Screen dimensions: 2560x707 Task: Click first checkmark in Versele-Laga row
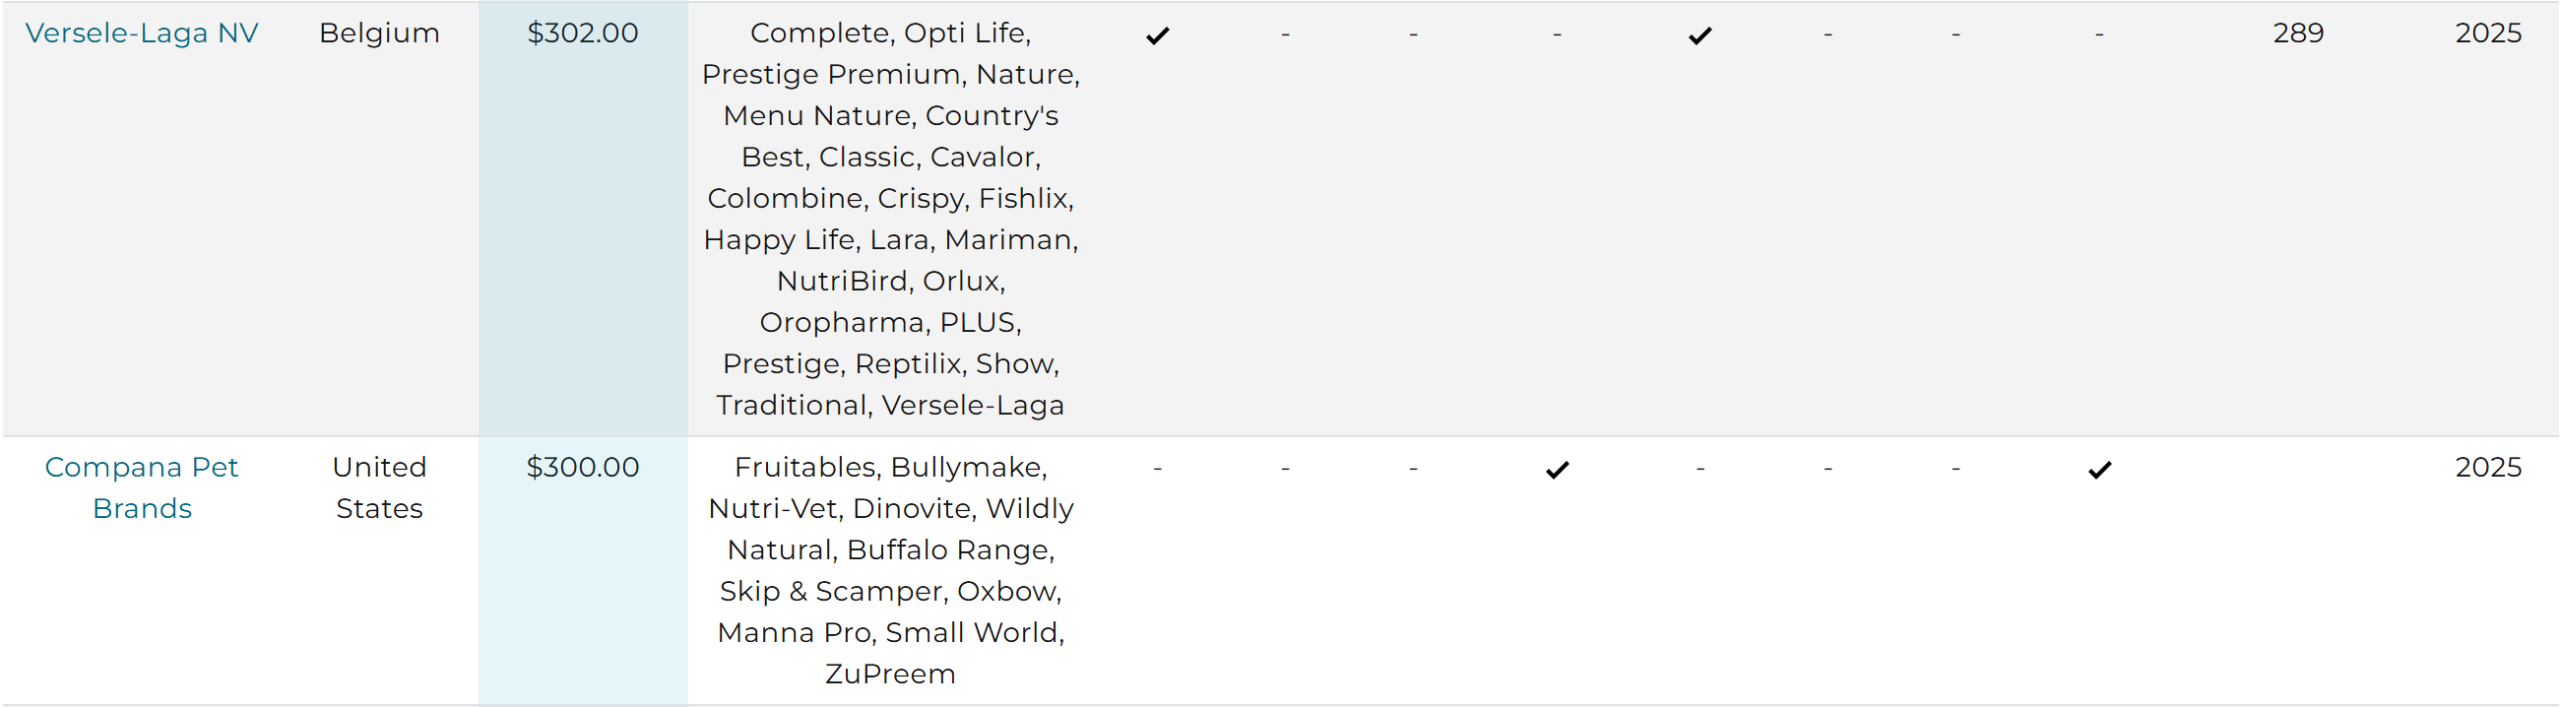(1158, 35)
